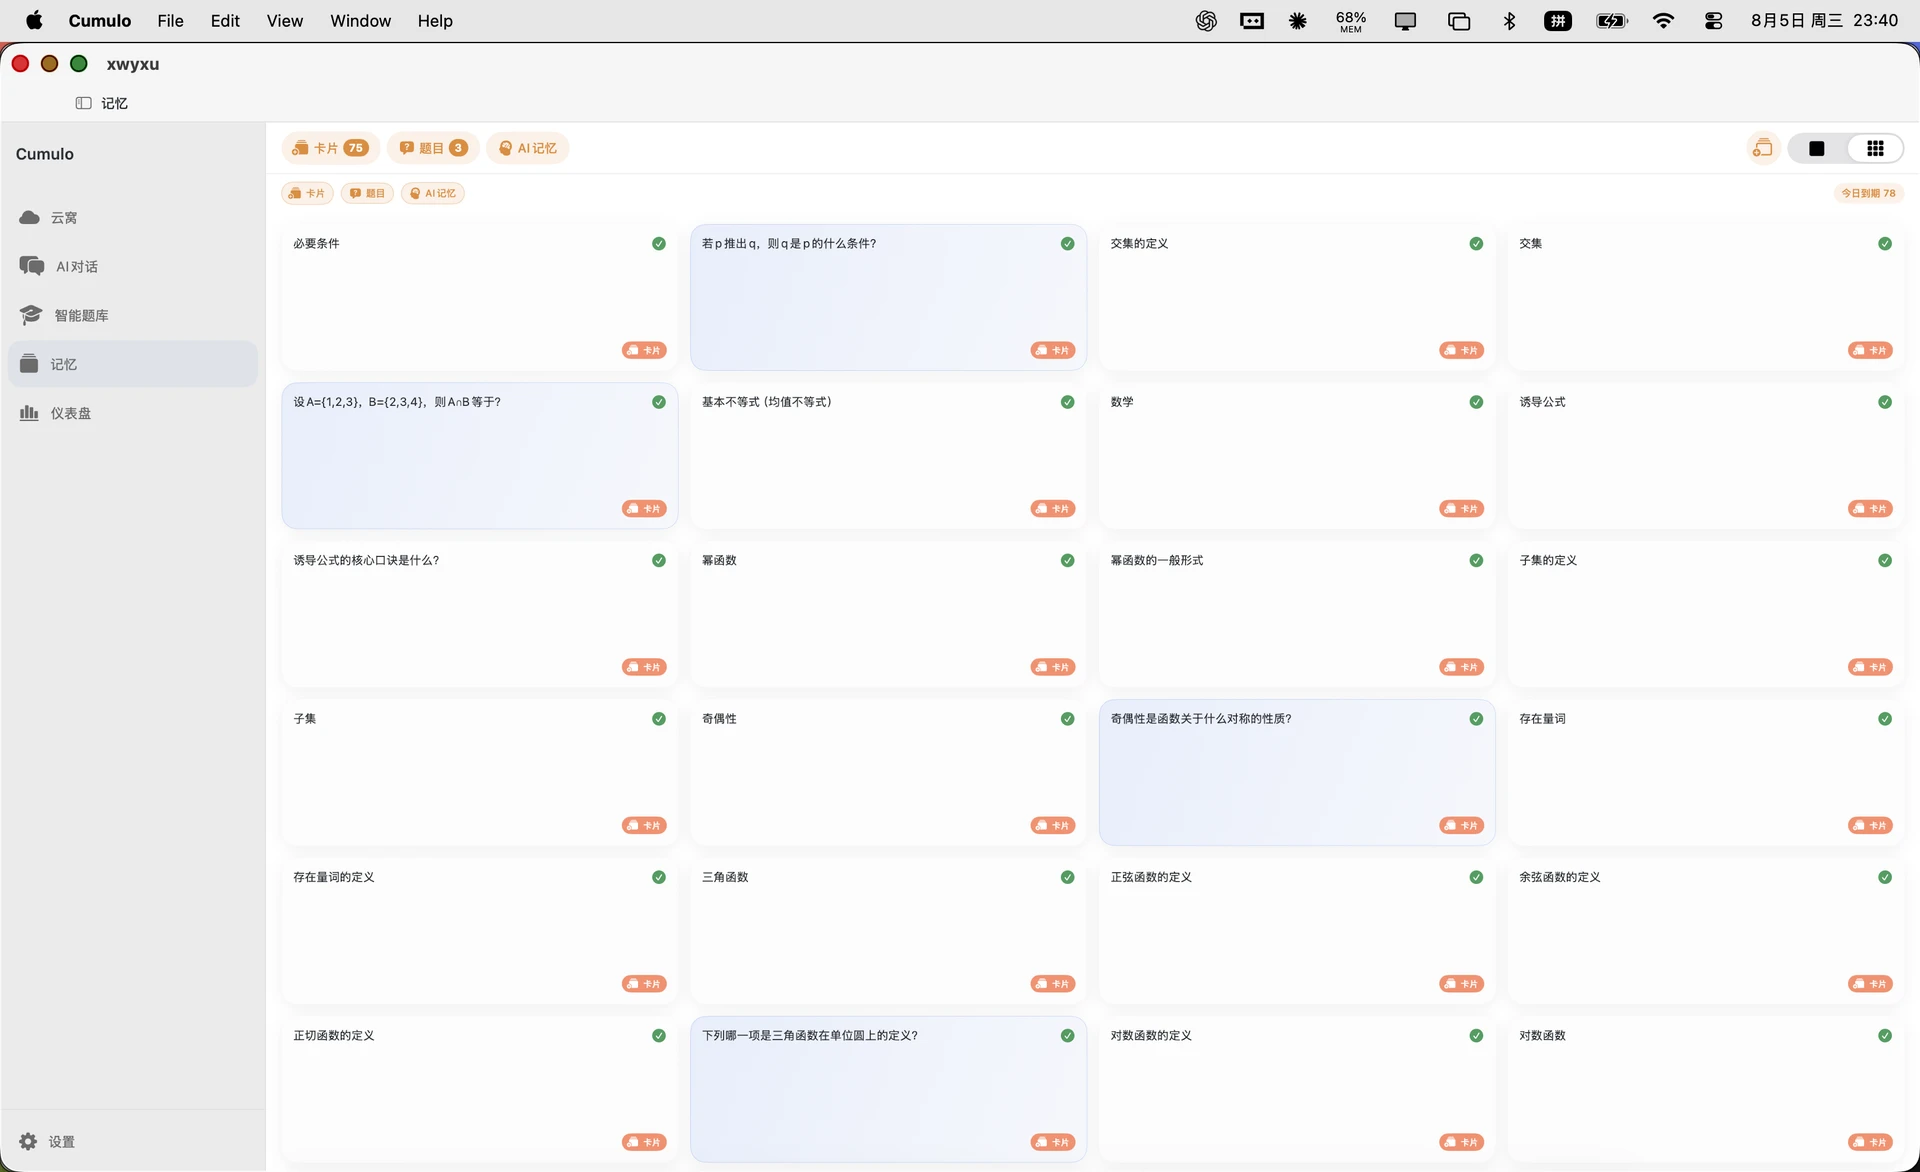Click the ChatGPT icon in menu bar

(x=1206, y=20)
